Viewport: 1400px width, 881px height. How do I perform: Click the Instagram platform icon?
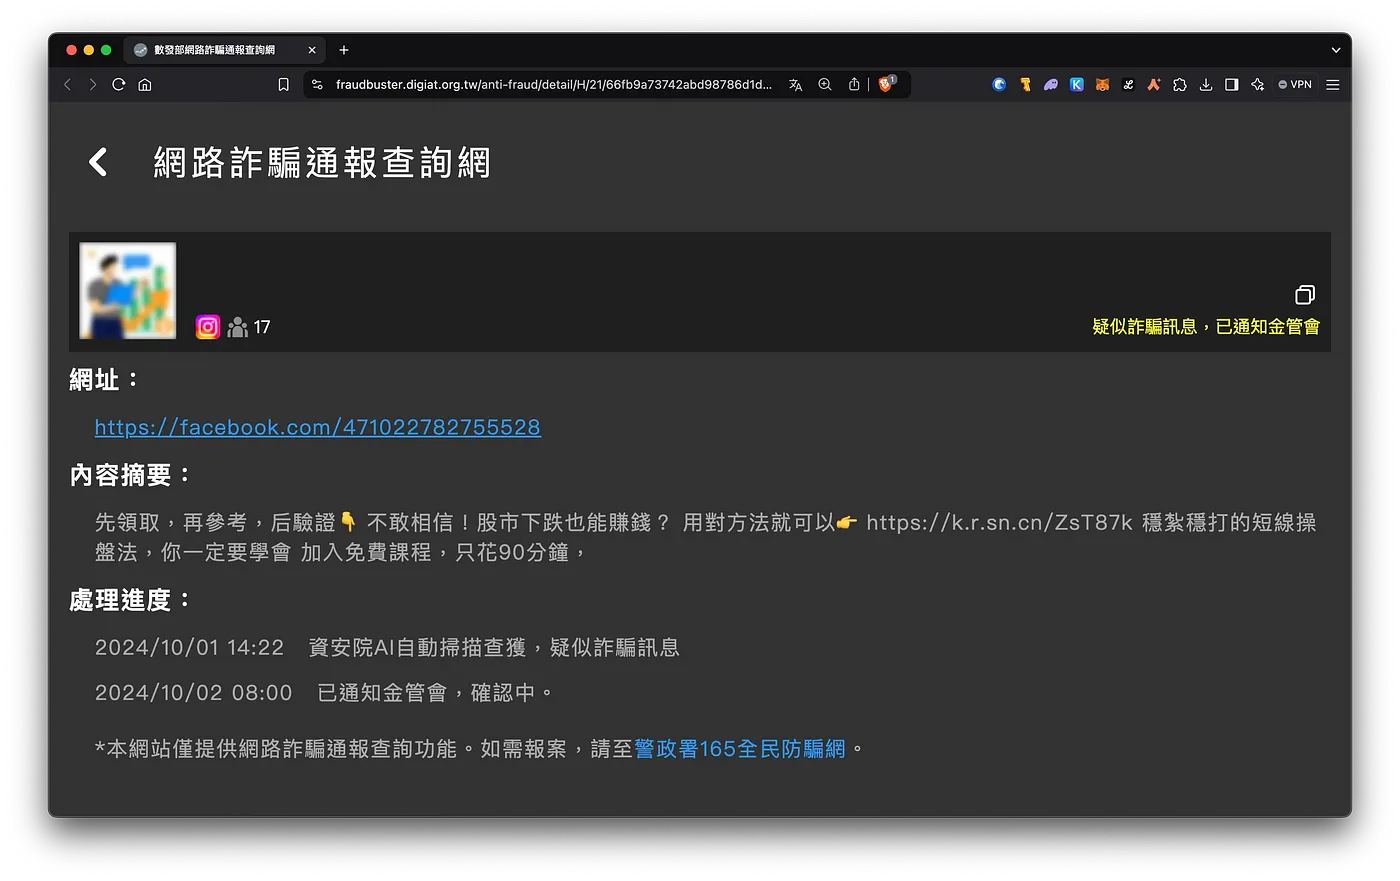point(208,327)
